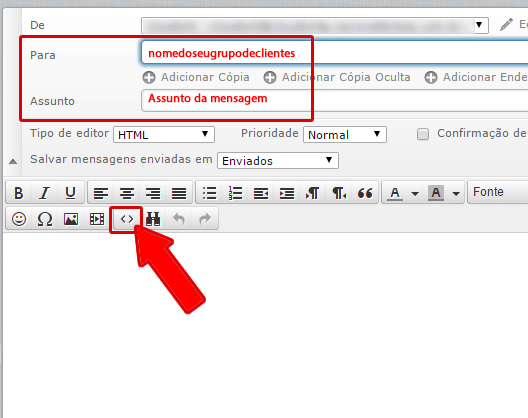Align text left

(101, 193)
